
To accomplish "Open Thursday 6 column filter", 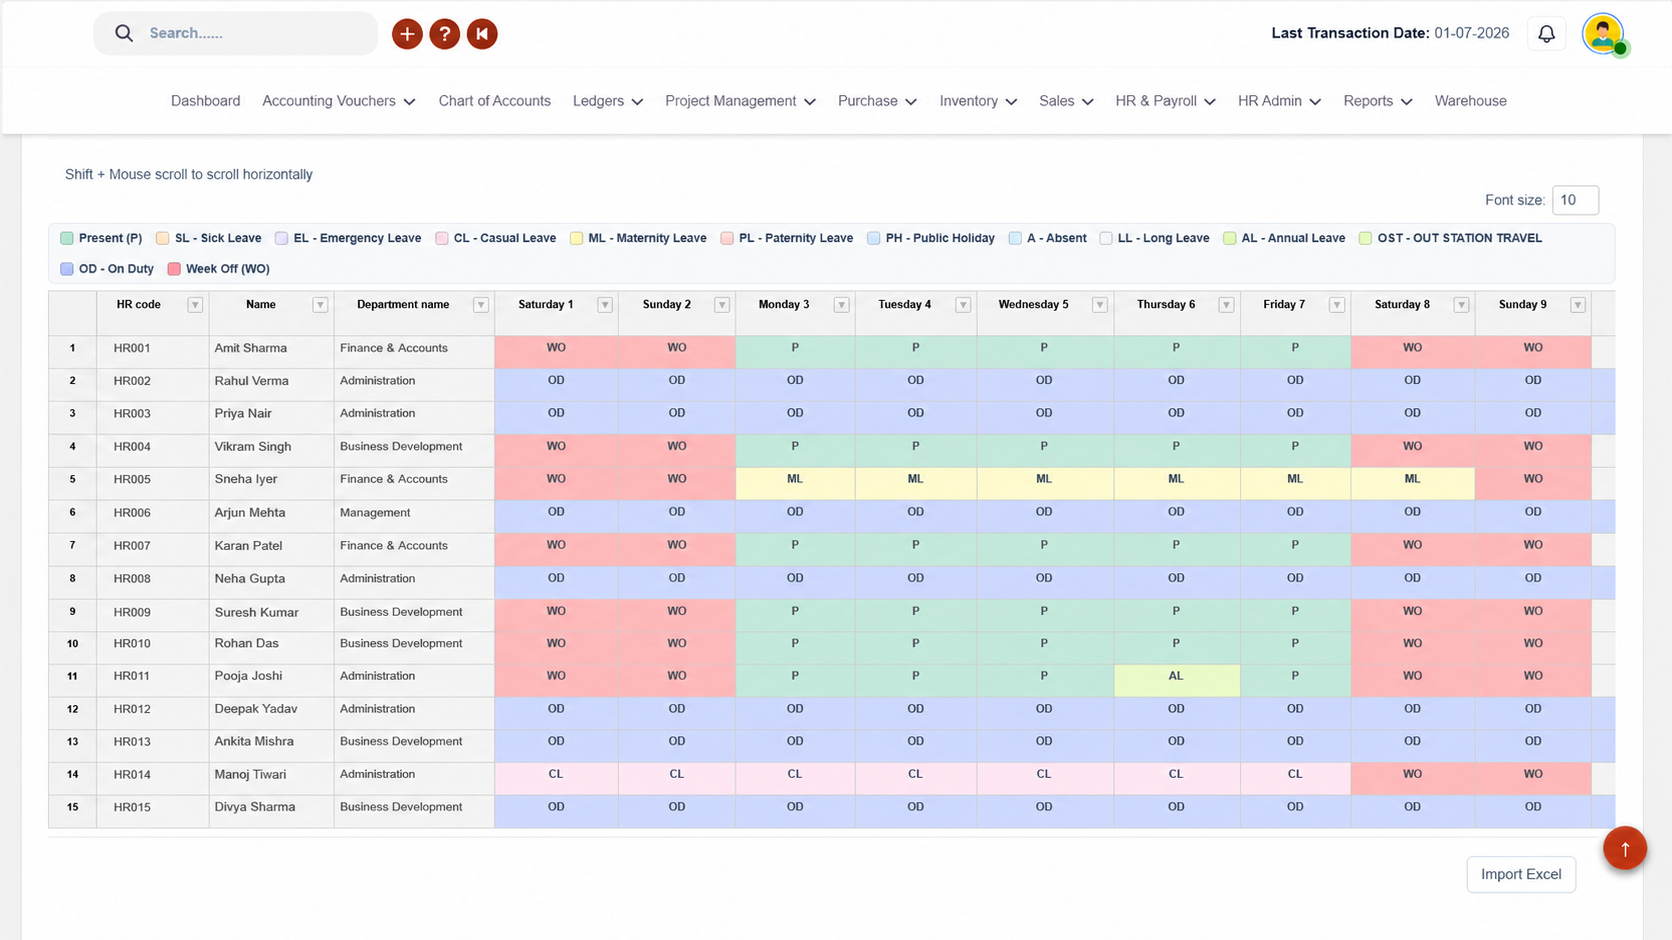I will click(x=1226, y=305).
